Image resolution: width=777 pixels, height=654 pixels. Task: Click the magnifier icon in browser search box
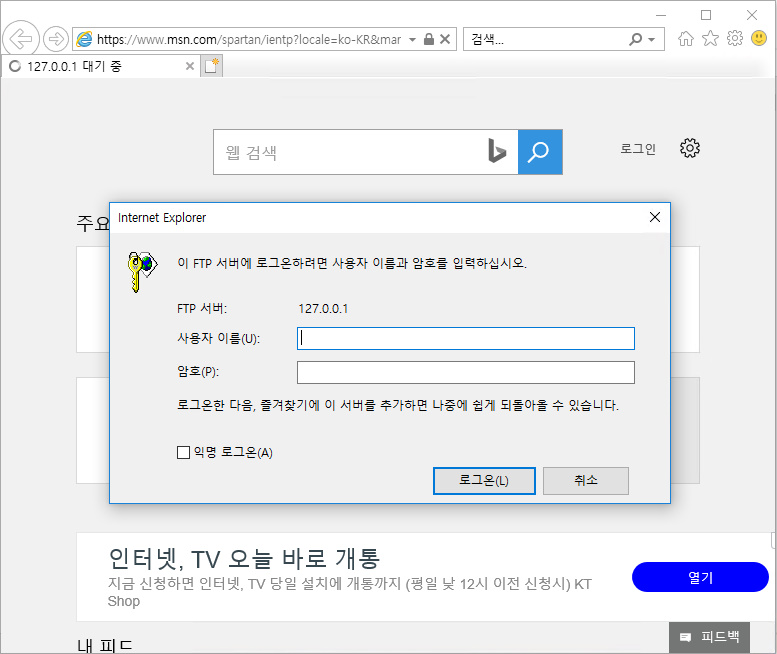pyautogui.click(x=636, y=39)
